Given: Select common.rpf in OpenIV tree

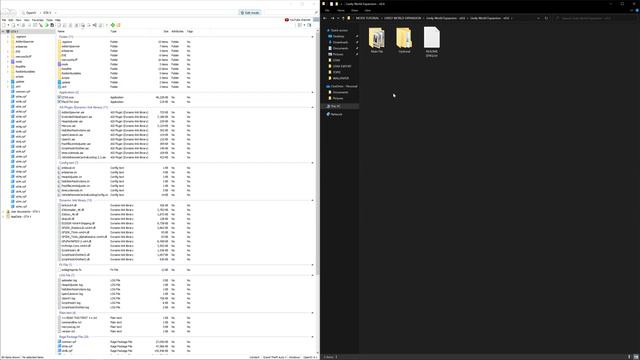Looking at the screenshot, I should click(x=23, y=91).
